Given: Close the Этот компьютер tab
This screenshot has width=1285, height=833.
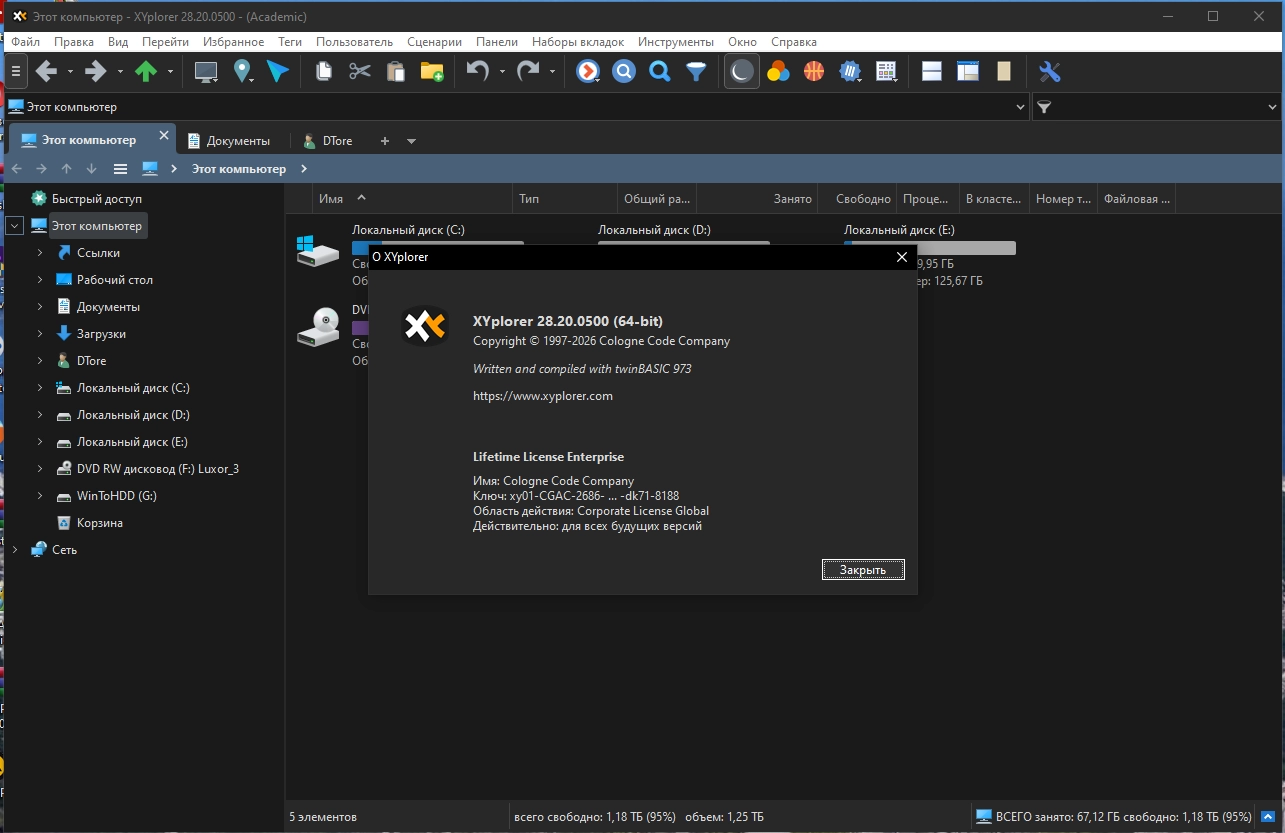Looking at the screenshot, I should (x=163, y=136).
